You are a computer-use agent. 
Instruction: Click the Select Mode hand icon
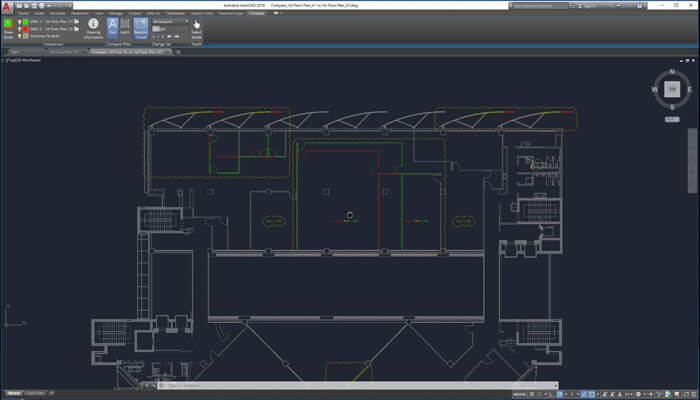(x=196, y=25)
